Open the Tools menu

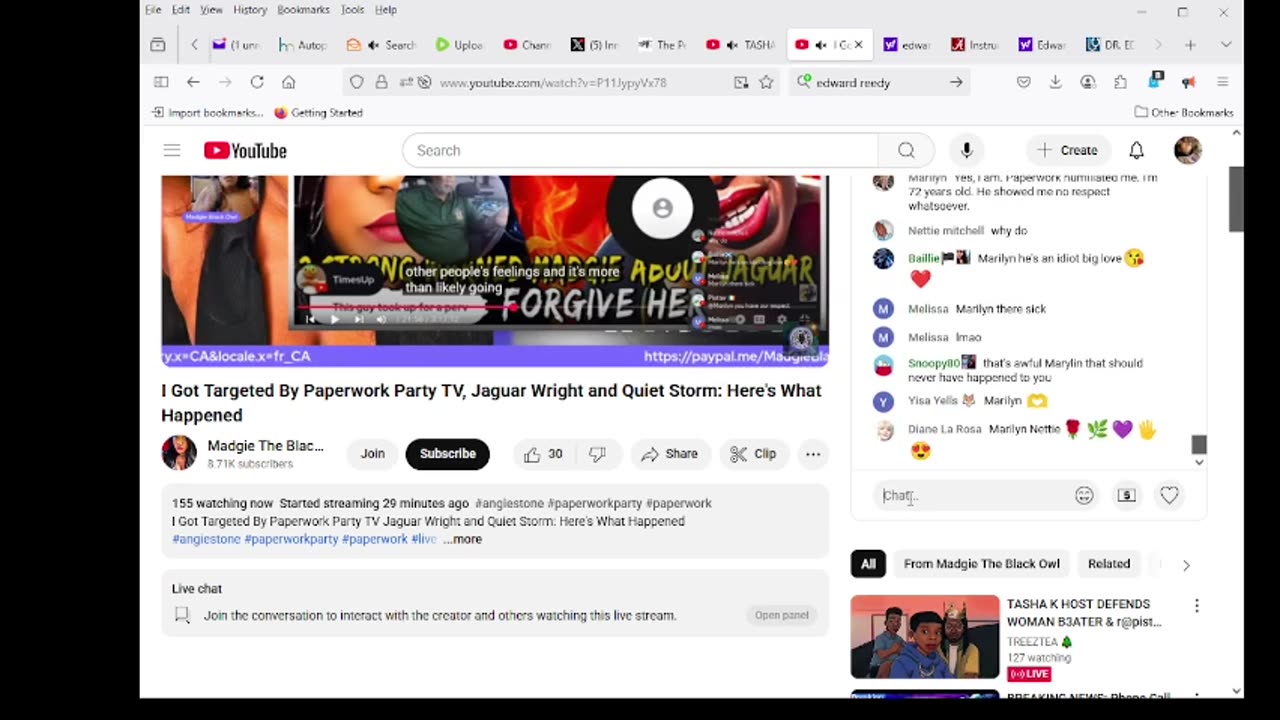pos(352,10)
